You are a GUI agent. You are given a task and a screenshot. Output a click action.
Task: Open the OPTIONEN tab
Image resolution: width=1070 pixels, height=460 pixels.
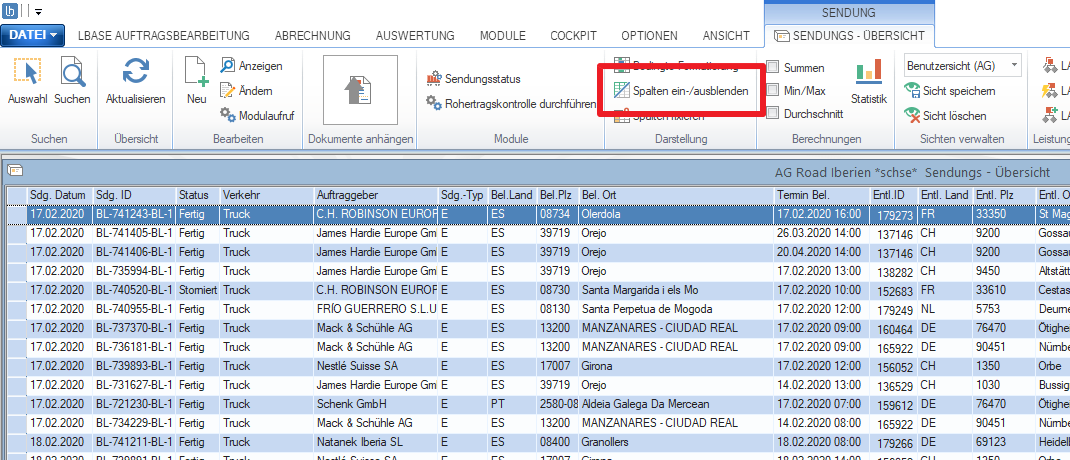coord(650,35)
